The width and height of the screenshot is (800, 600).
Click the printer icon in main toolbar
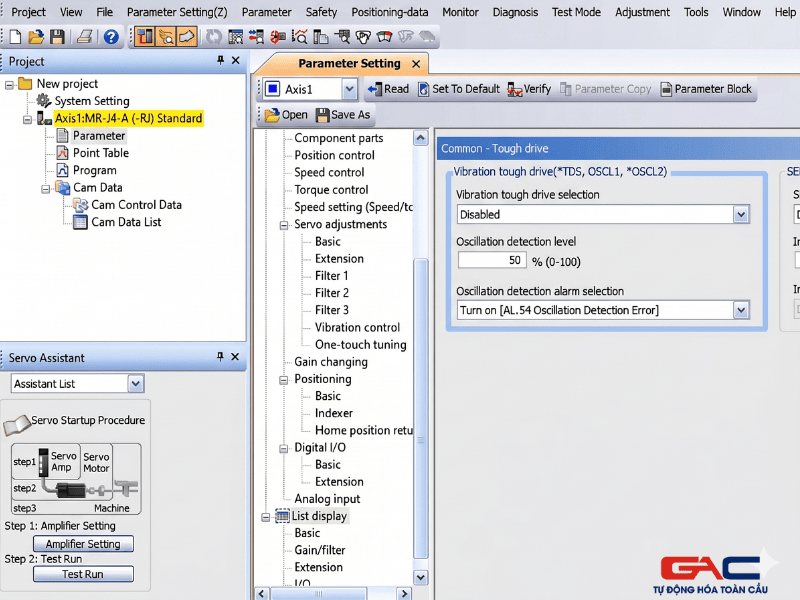86,37
